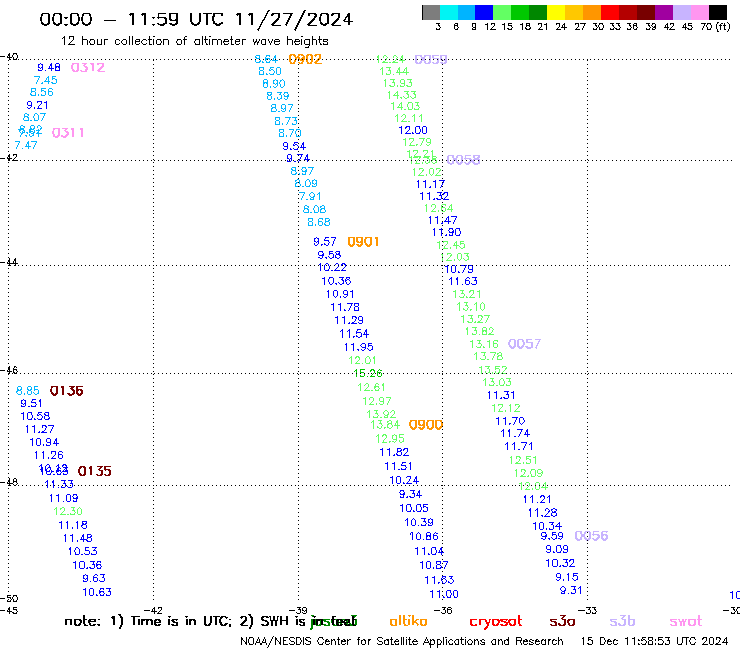Select the purple swatch in the color scale

coord(664,12)
